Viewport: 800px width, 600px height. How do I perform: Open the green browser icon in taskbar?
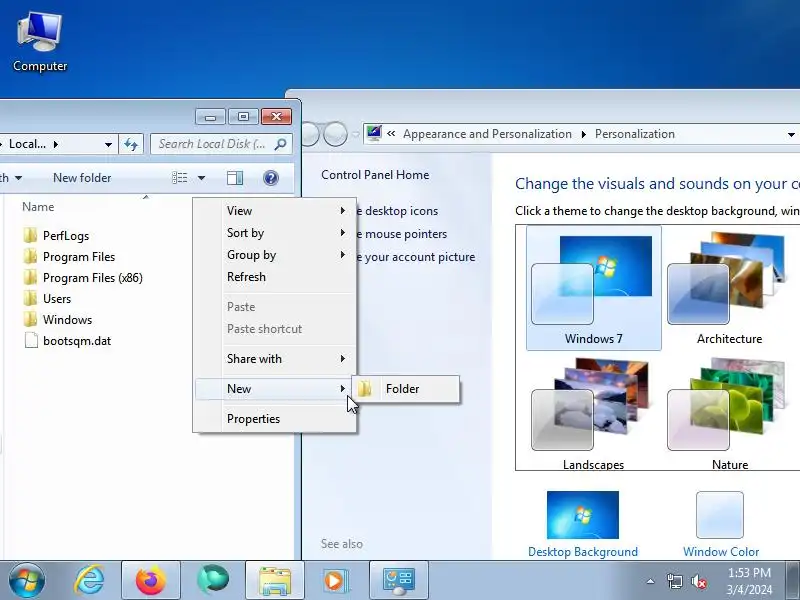[213, 580]
